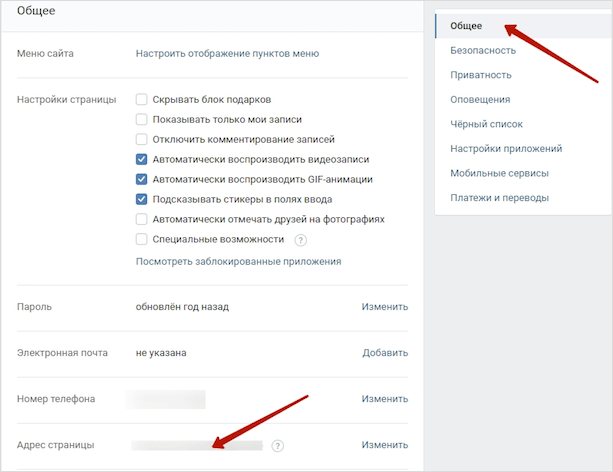Enable Автоматически отмечать друзей на фотографиях
Screen dimensions: 613x472
tap(142, 219)
